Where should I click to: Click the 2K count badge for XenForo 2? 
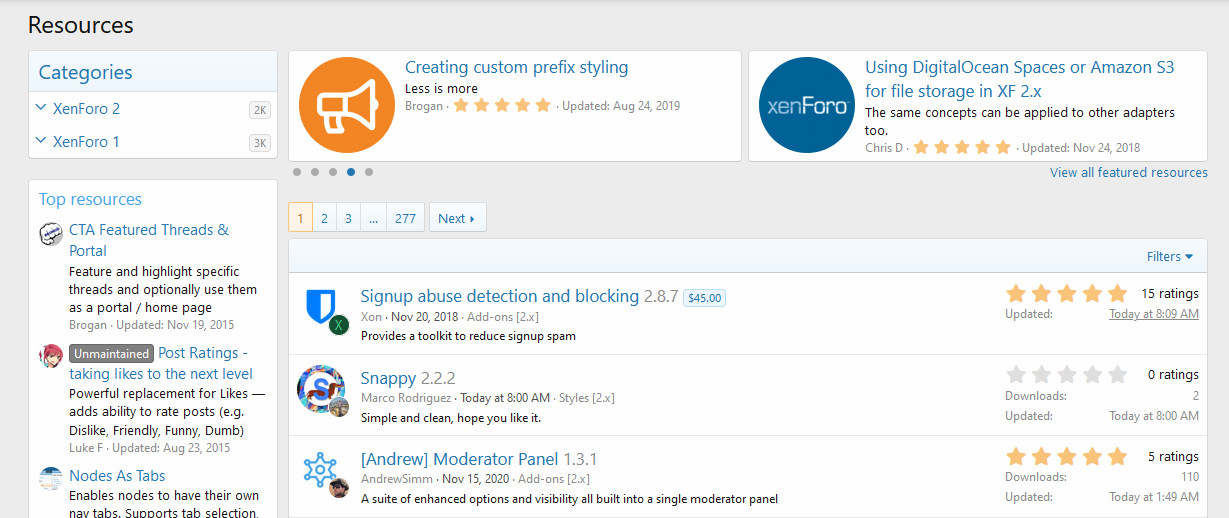(x=260, y=110)
